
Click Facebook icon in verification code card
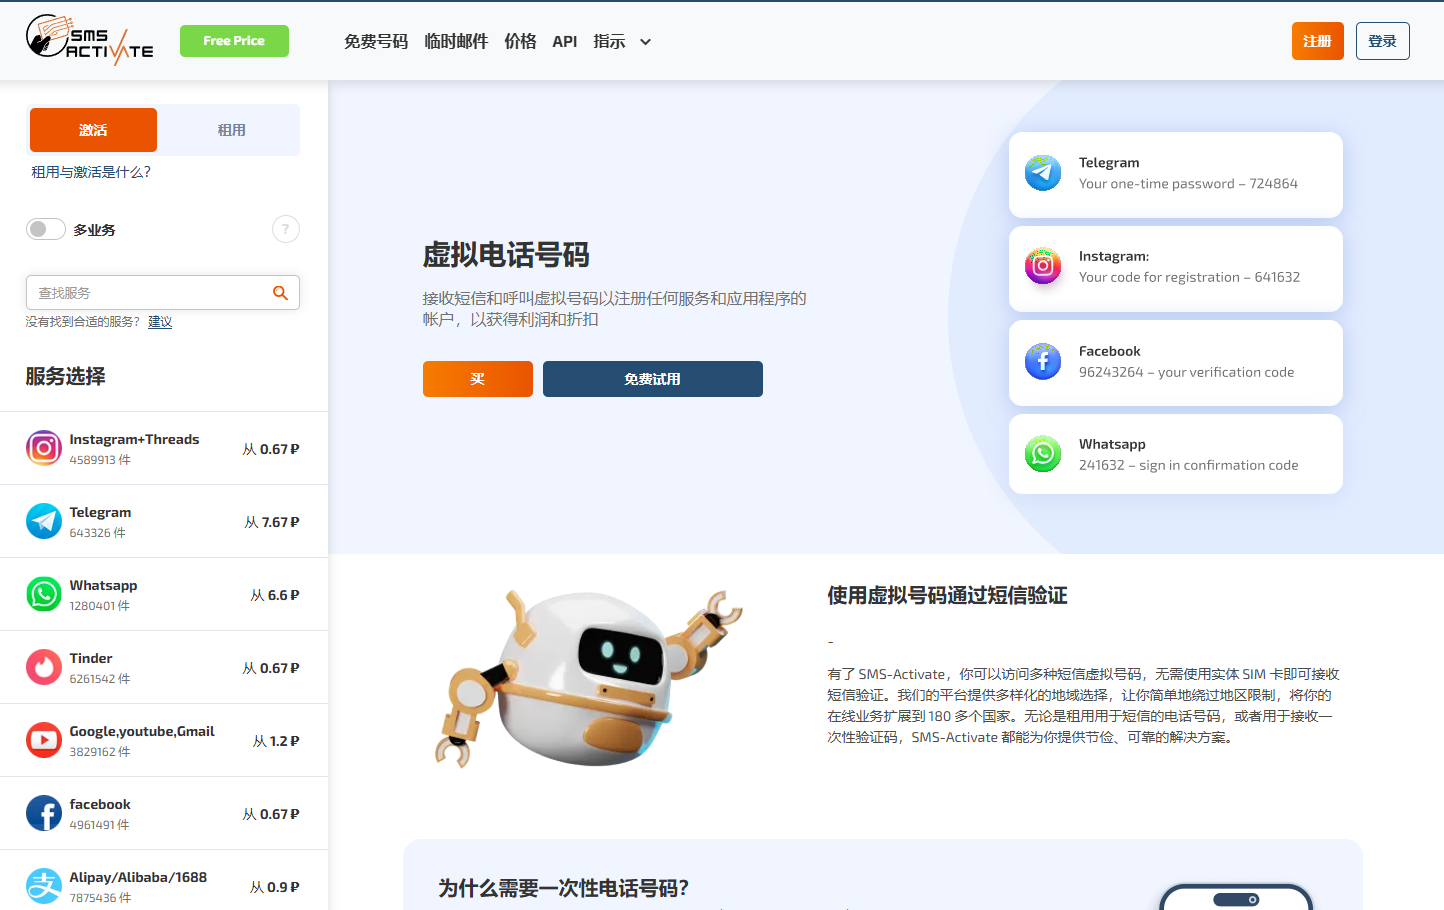pyautogui.click(x=1043, y=361)
